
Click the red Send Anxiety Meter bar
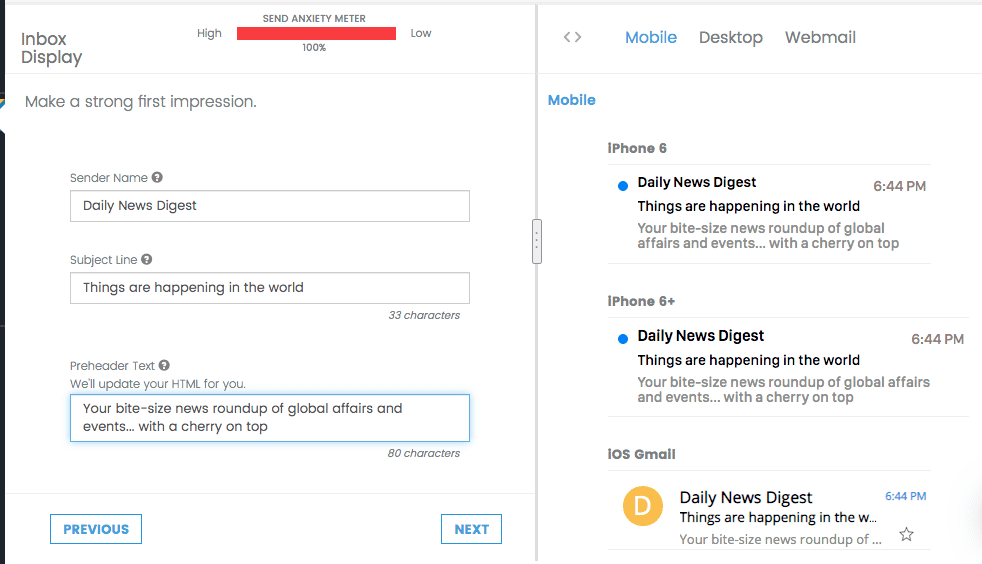point(316,33)
